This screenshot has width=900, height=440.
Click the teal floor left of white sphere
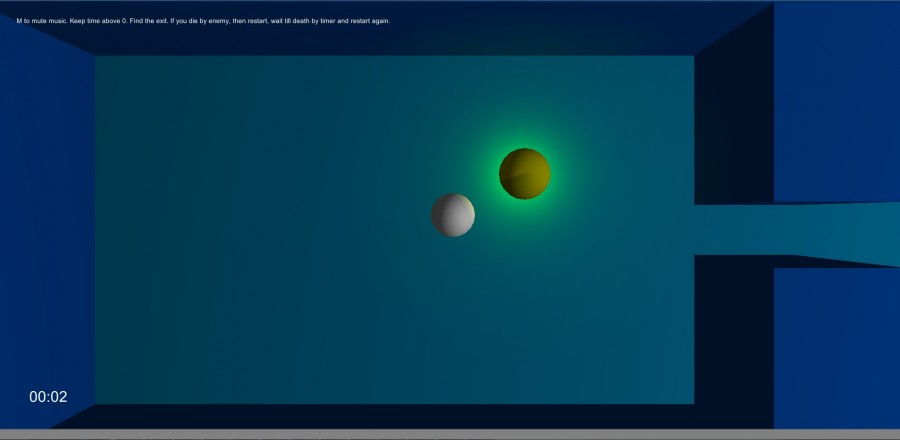point(258,229)
